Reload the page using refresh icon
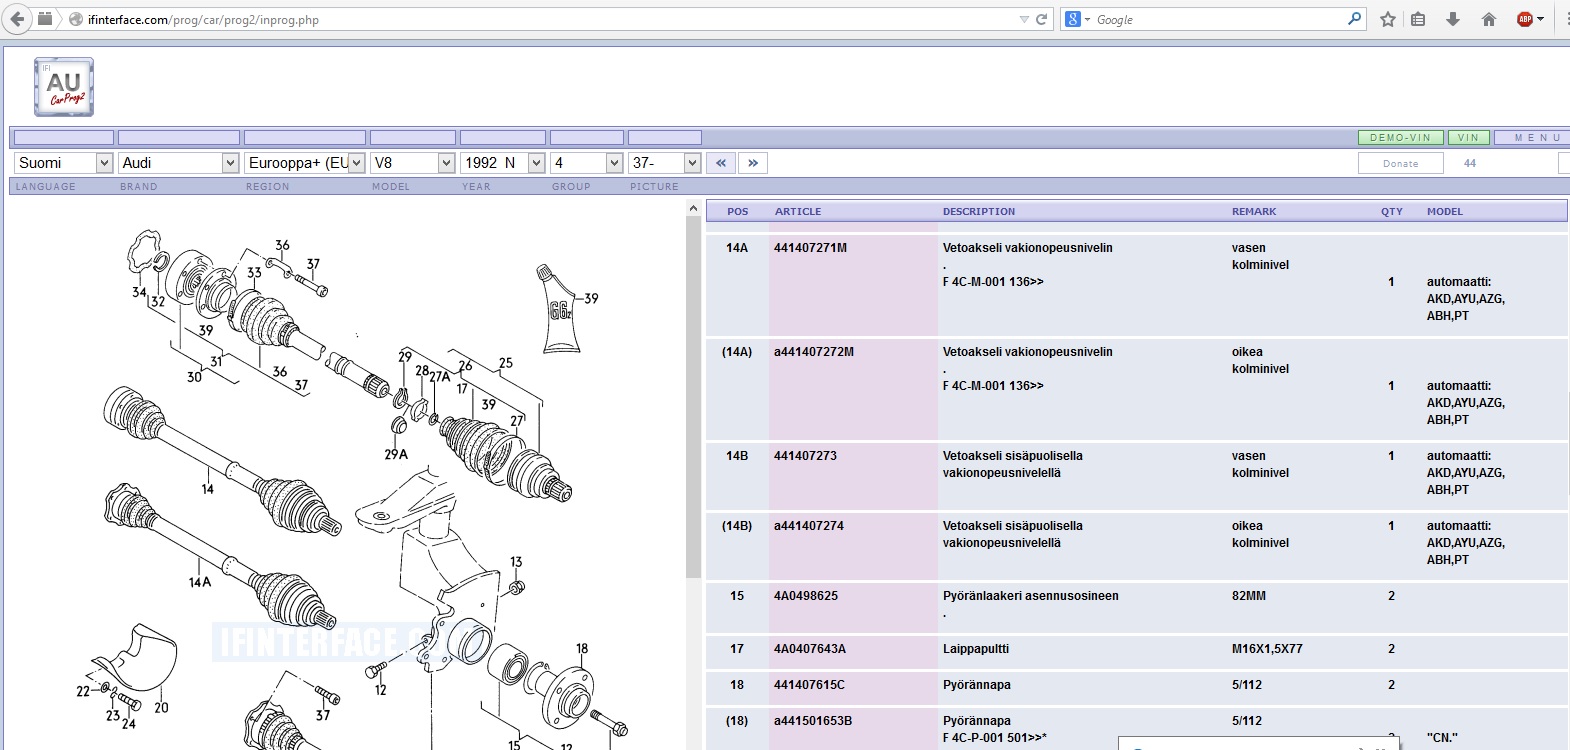The height and width of the screenshot is (750, 1570). pyautogui.click(x=1041, y=19)
